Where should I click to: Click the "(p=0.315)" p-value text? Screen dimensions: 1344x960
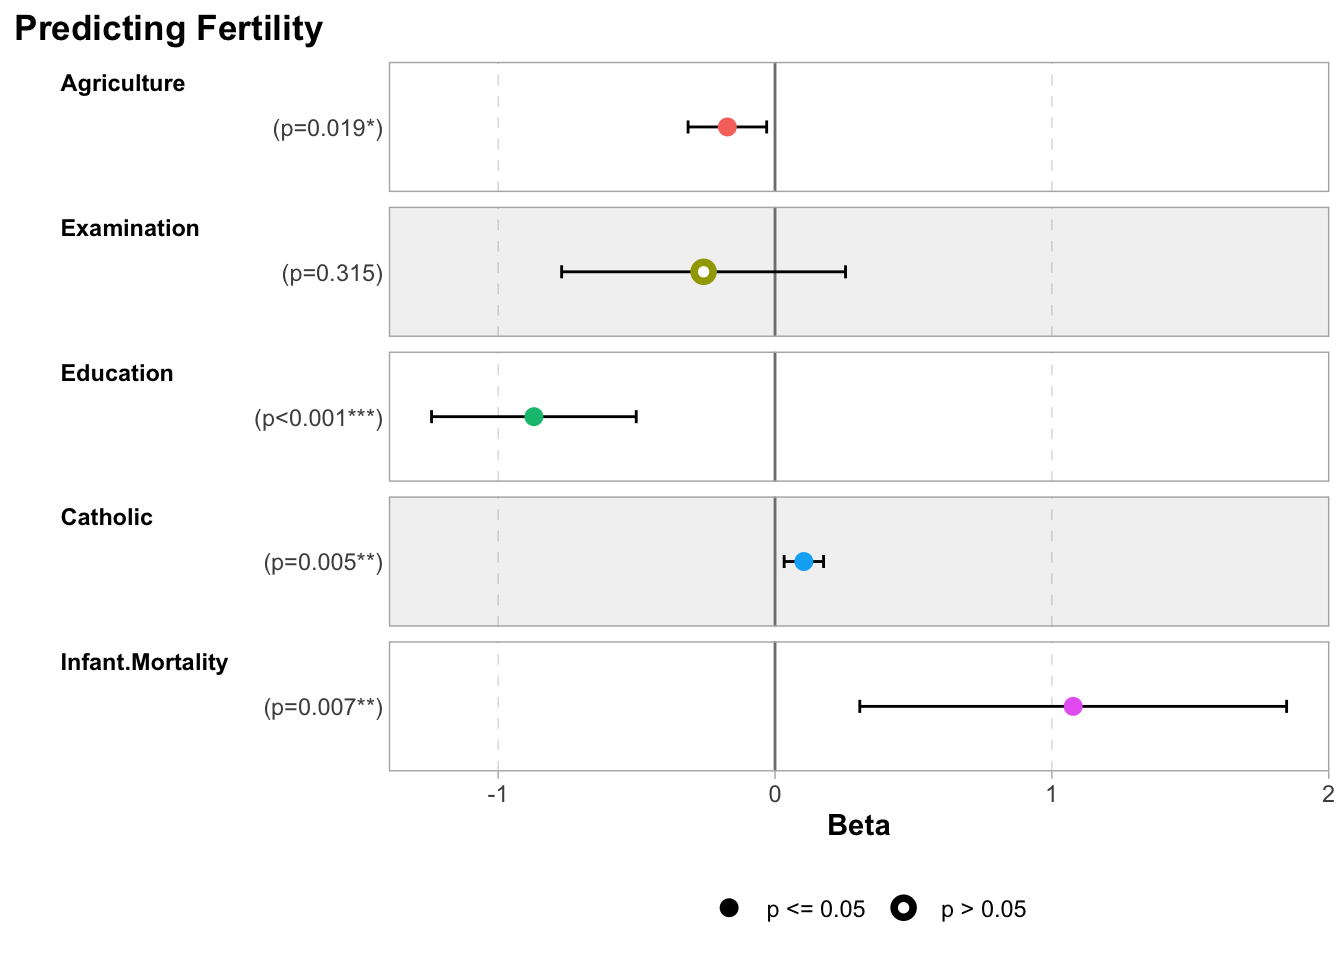pos(332,273)
